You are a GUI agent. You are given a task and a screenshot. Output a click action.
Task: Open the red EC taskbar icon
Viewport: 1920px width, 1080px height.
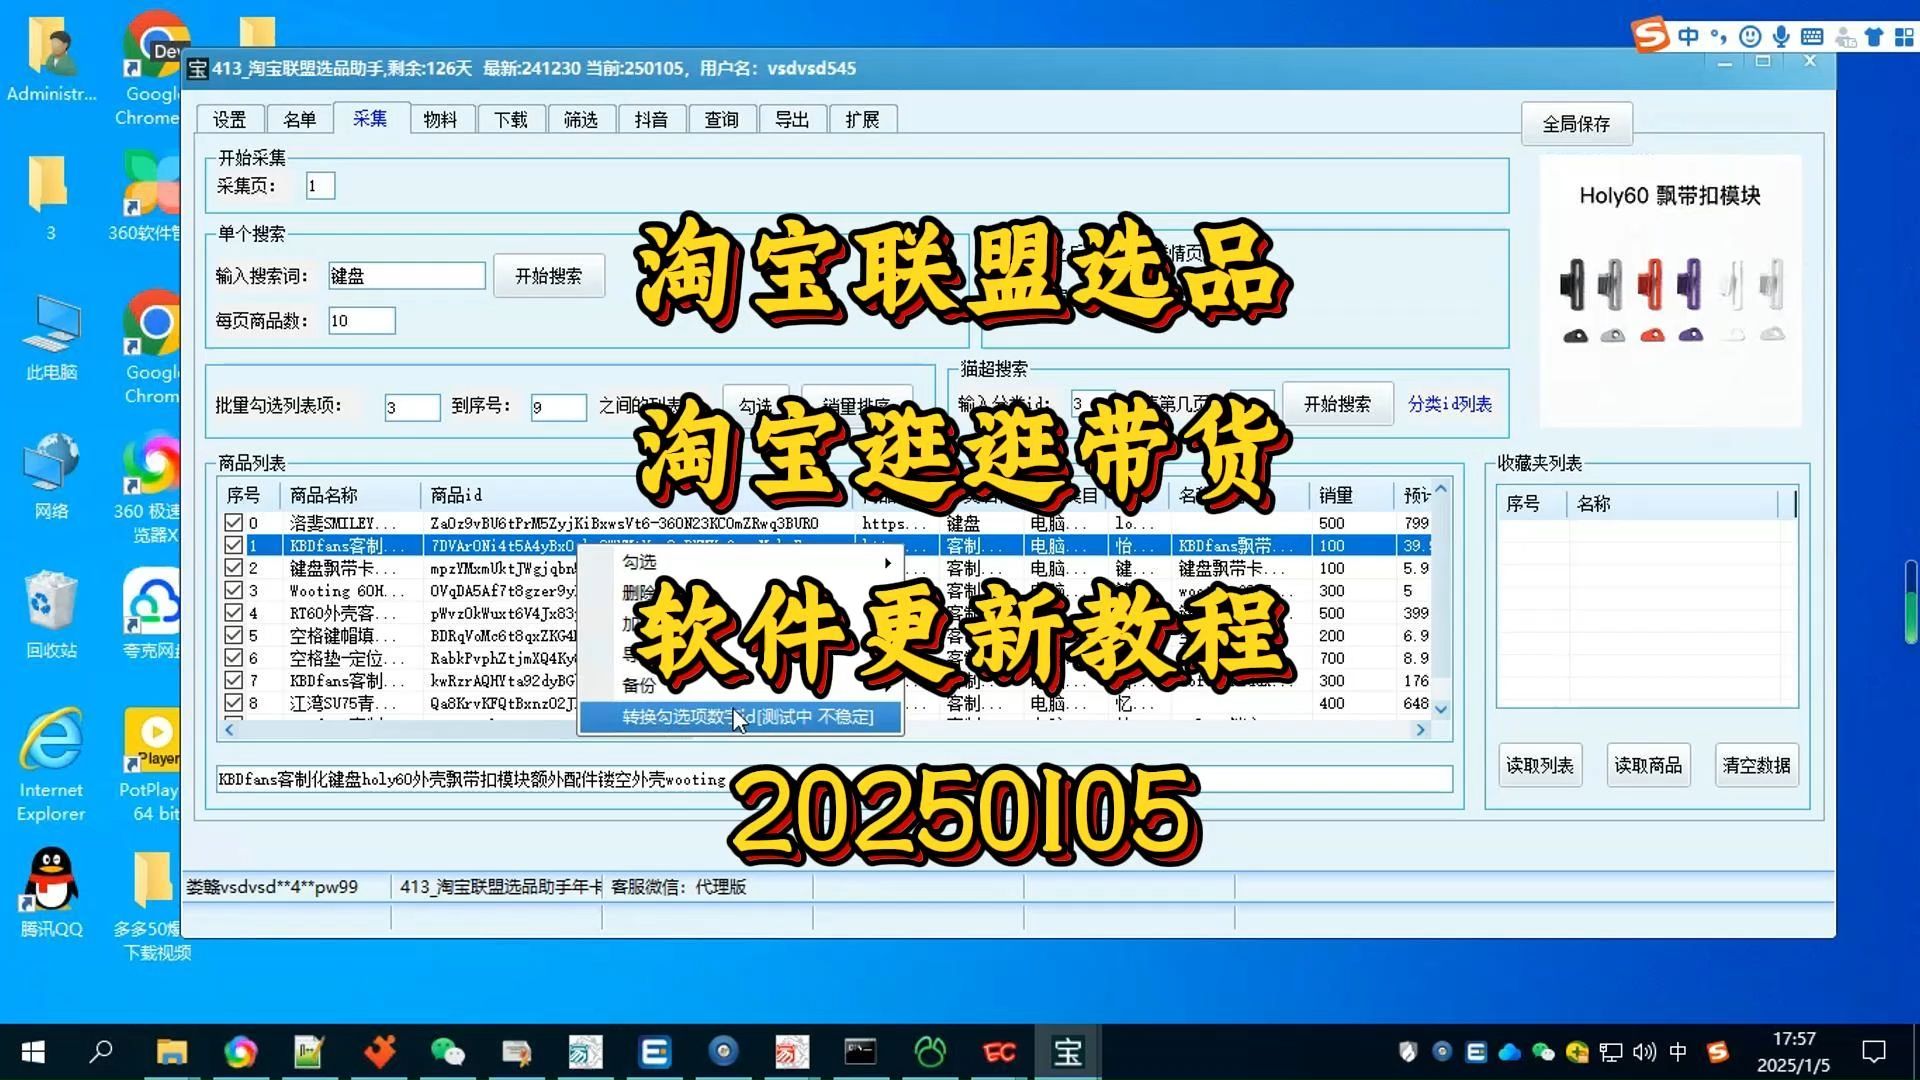tap(998, 1052)
